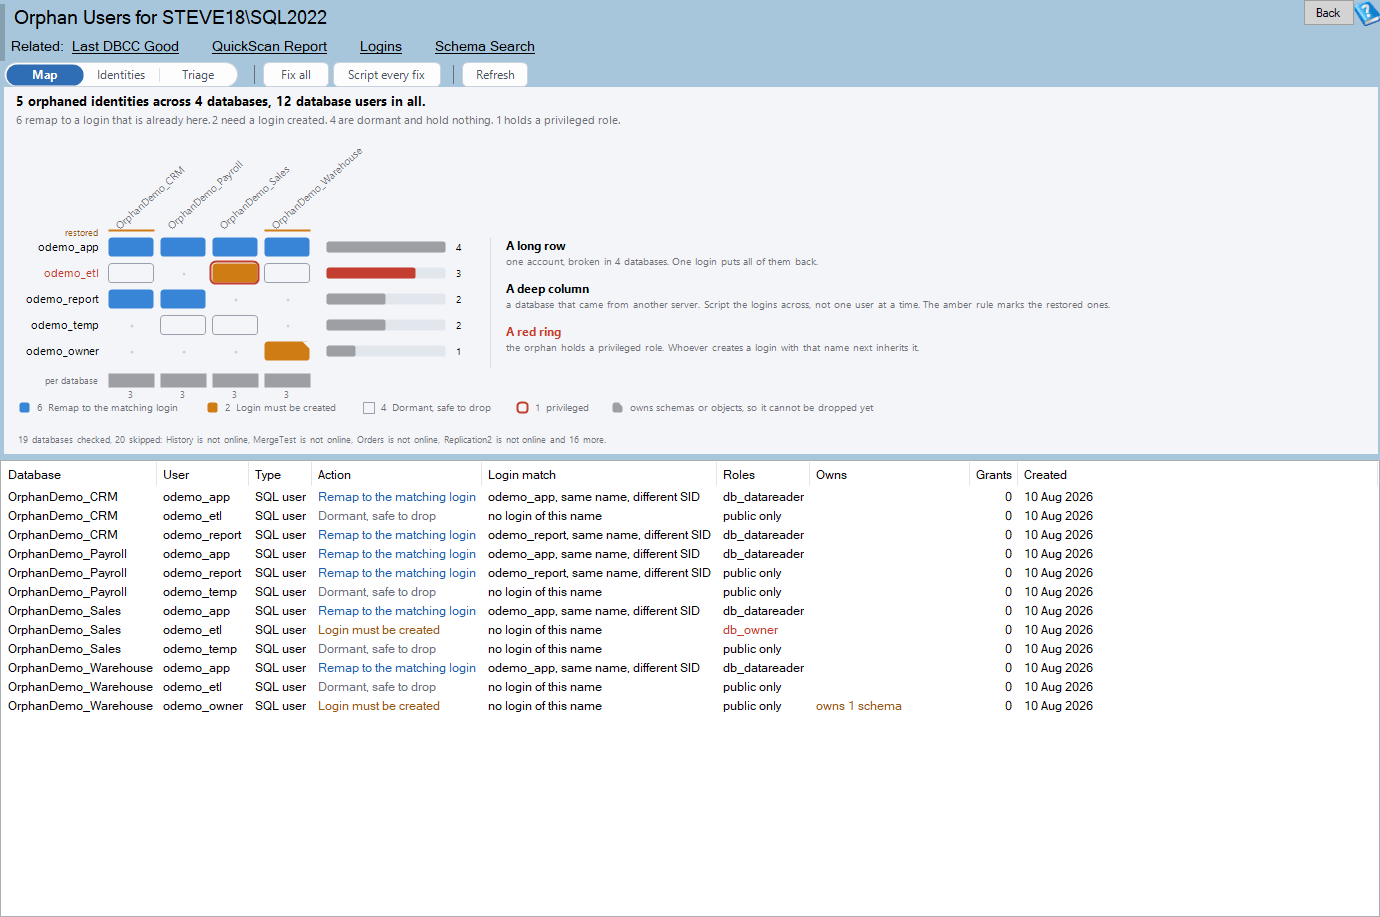Screen dimensions: 1380x917
Task: Click the OrphanDemo_Payroll column bar in per database row
Action: click(183, 380)
